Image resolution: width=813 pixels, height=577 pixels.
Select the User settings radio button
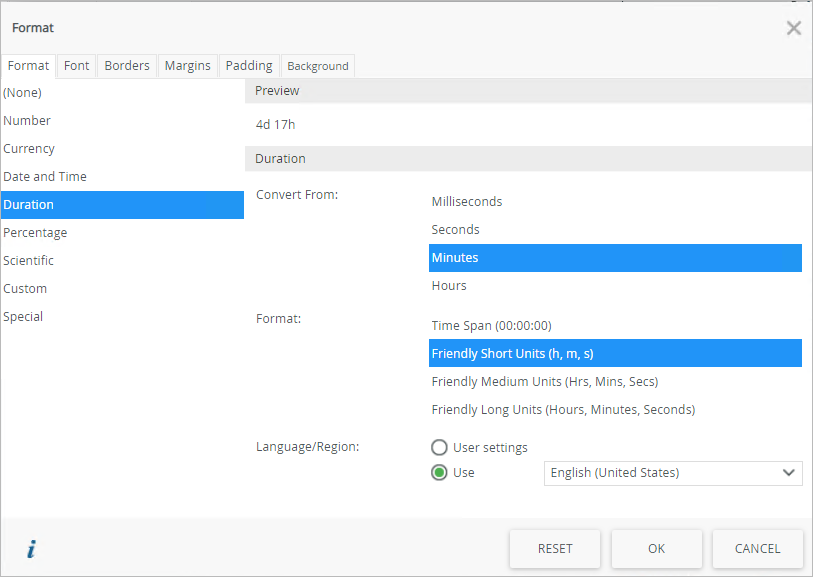[439, 448]
